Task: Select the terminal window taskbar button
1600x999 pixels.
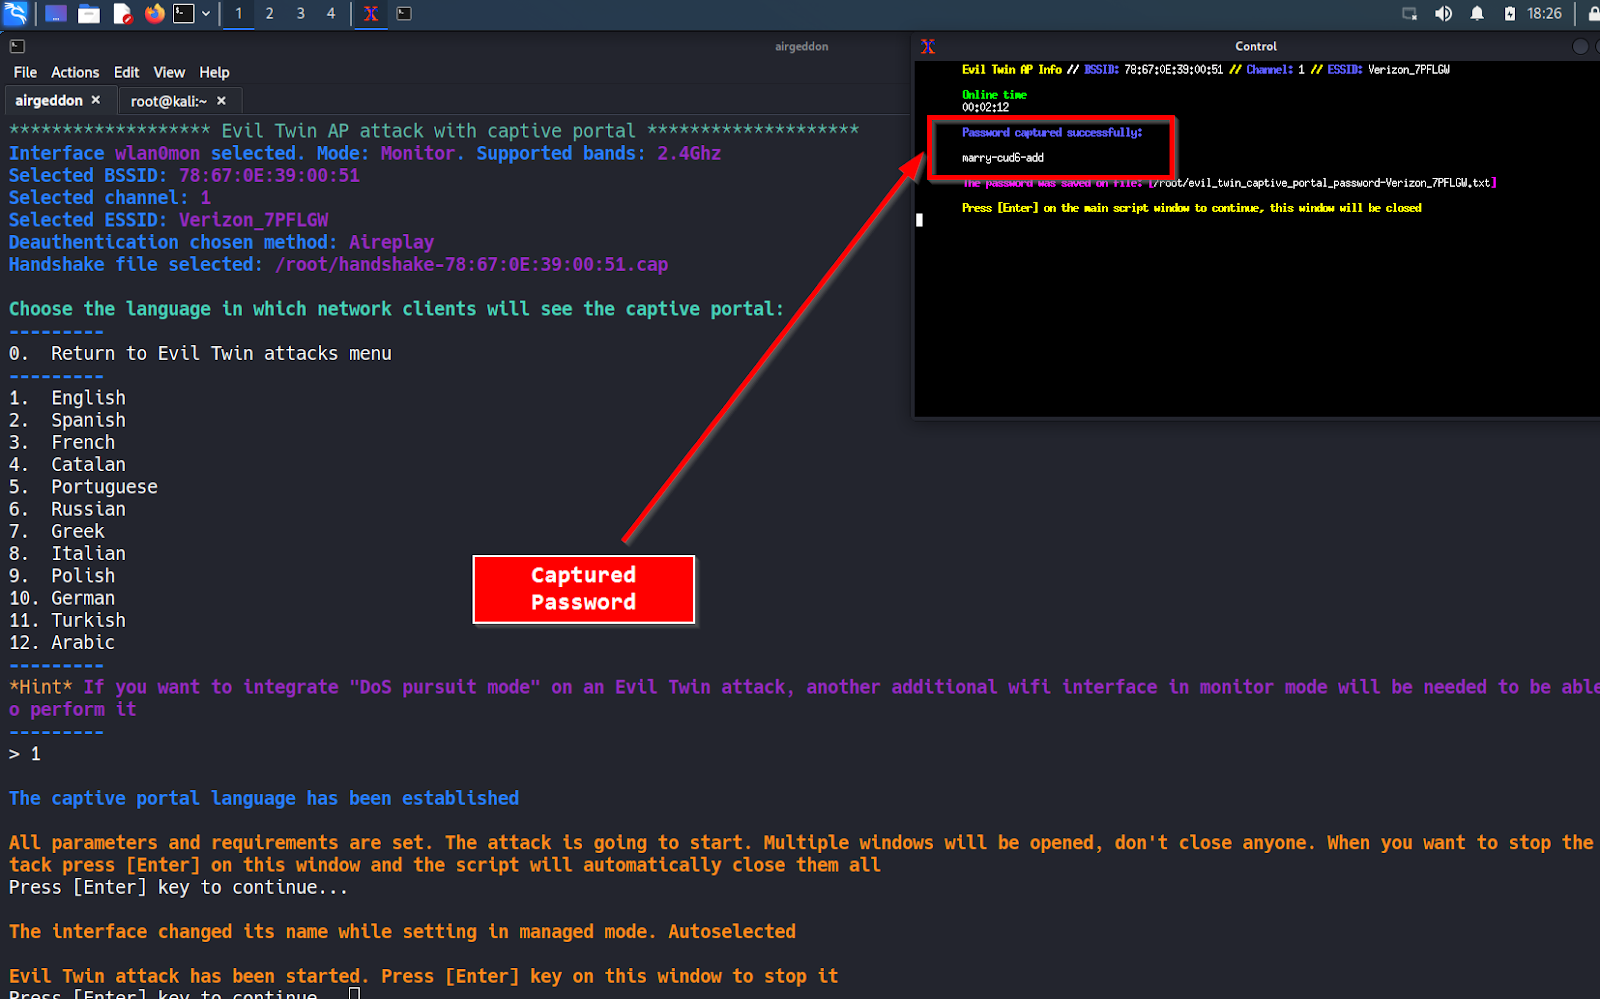Action: point(404,13)
